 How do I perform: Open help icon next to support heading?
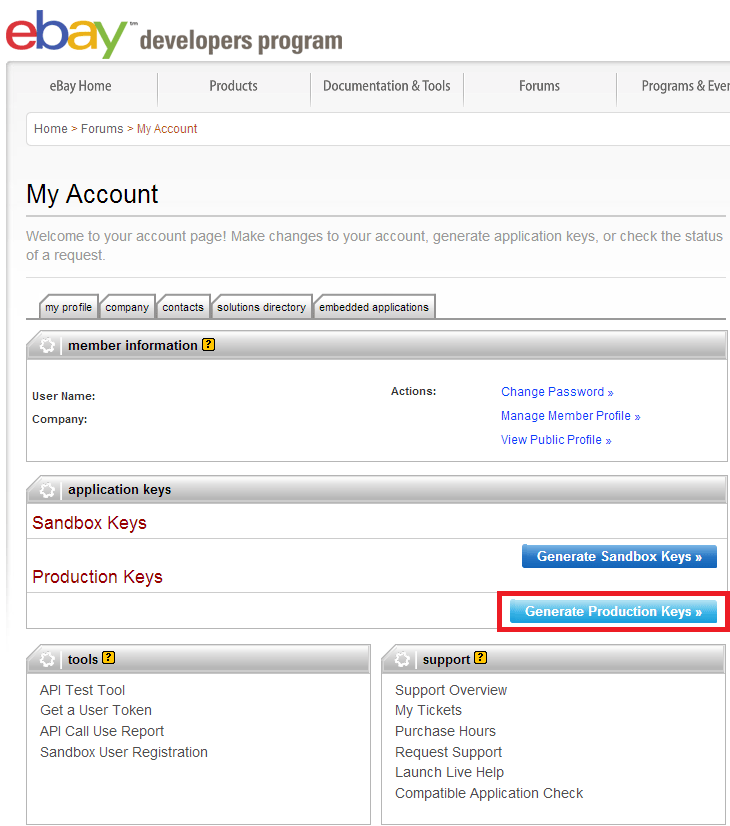(x=480, y=657)
